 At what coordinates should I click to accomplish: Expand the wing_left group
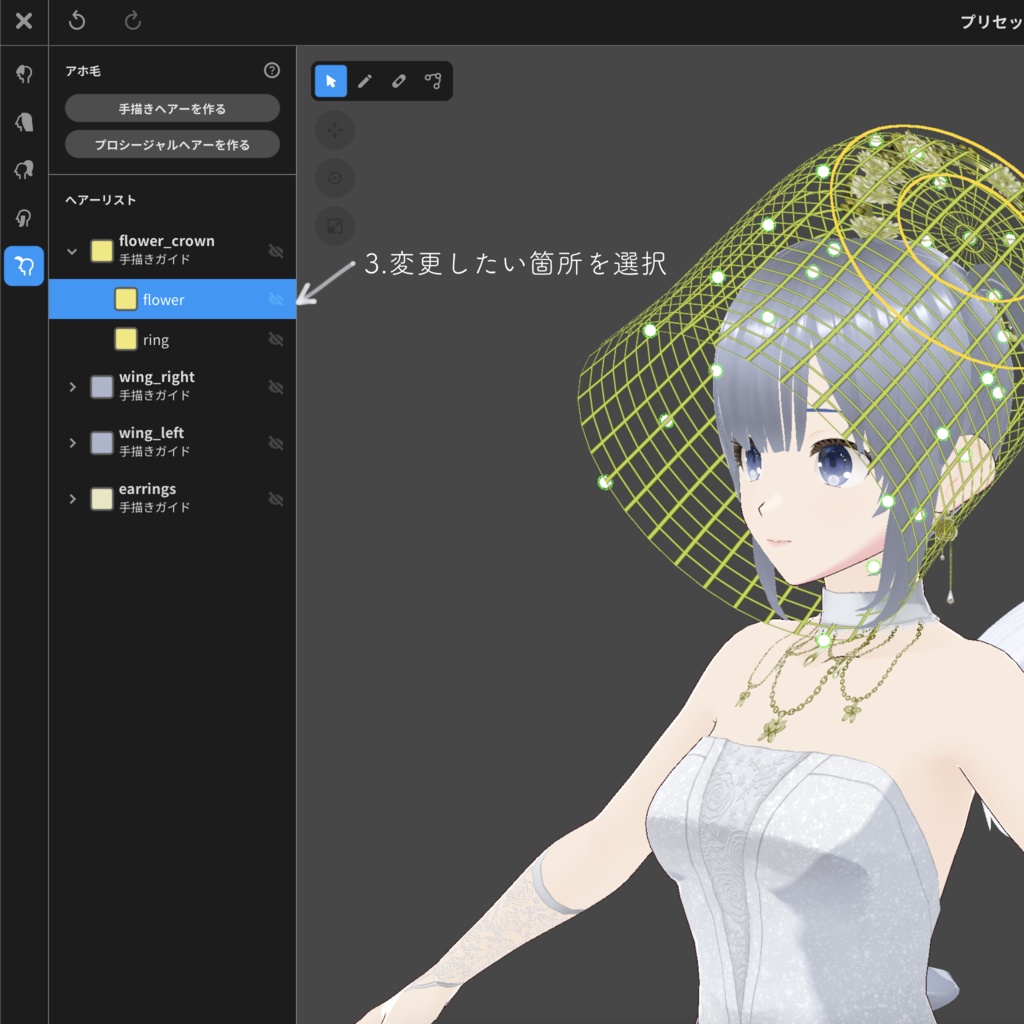click(71, 442)
